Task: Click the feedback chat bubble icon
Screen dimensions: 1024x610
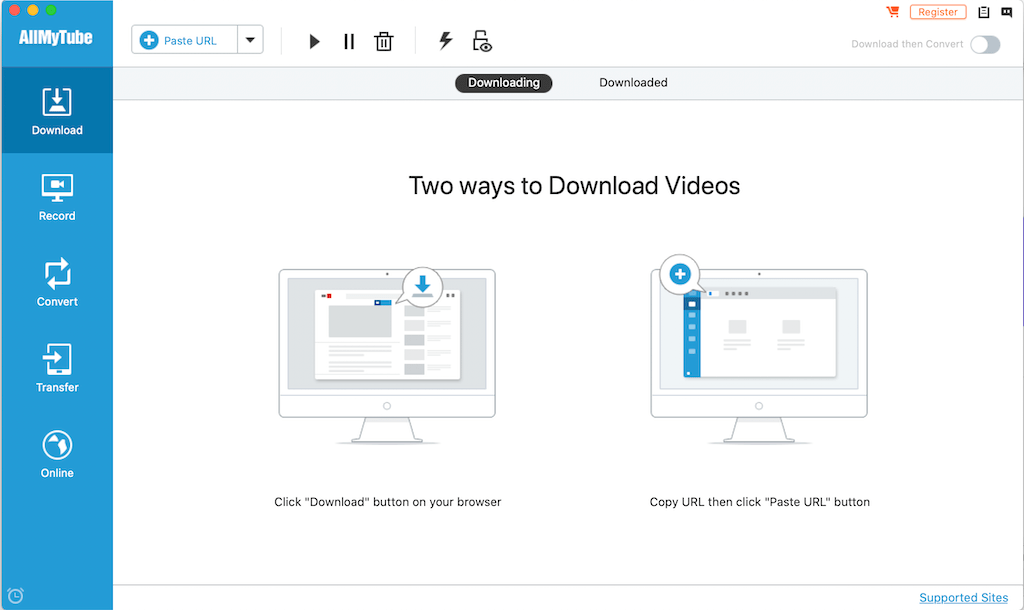Action: 1006,12
